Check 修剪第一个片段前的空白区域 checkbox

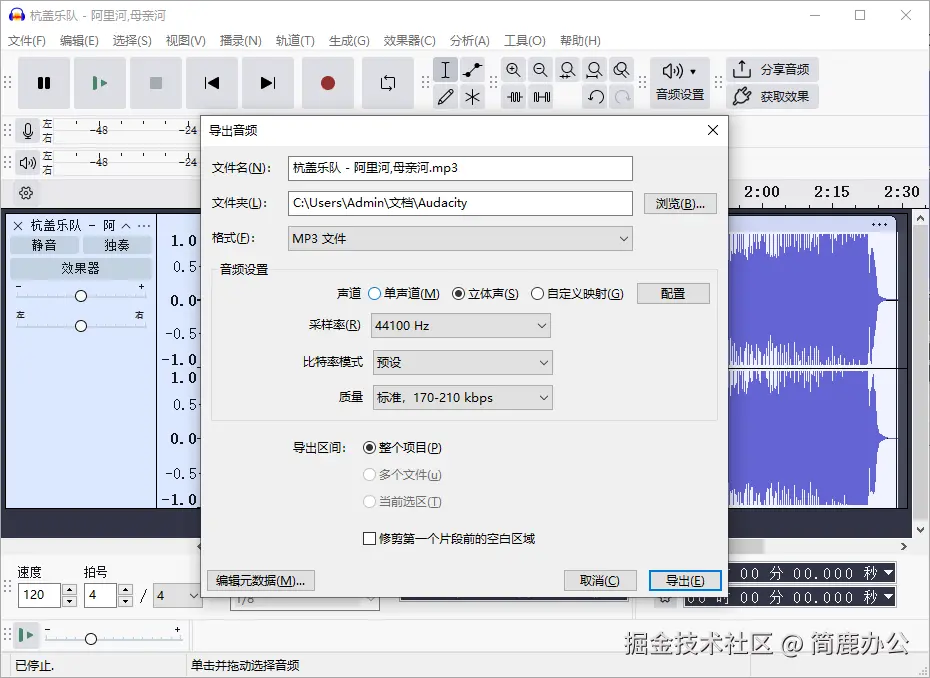(370, 538)
